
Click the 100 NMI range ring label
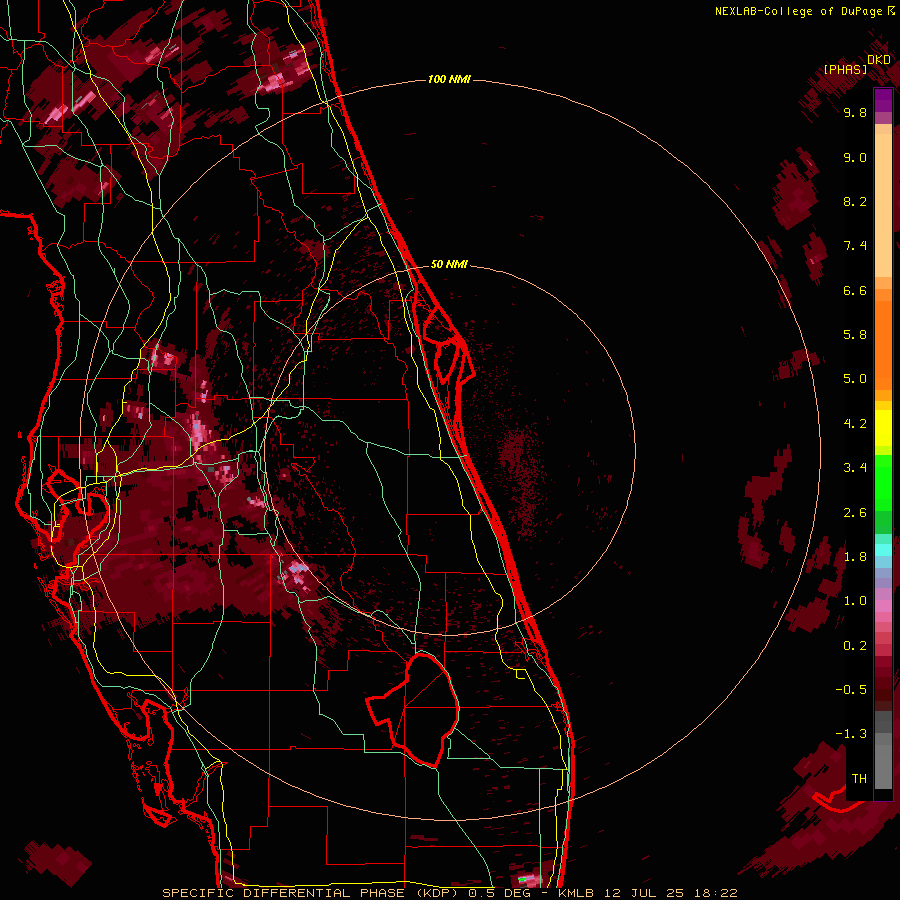pyautogui.click(x=449, y=79)
